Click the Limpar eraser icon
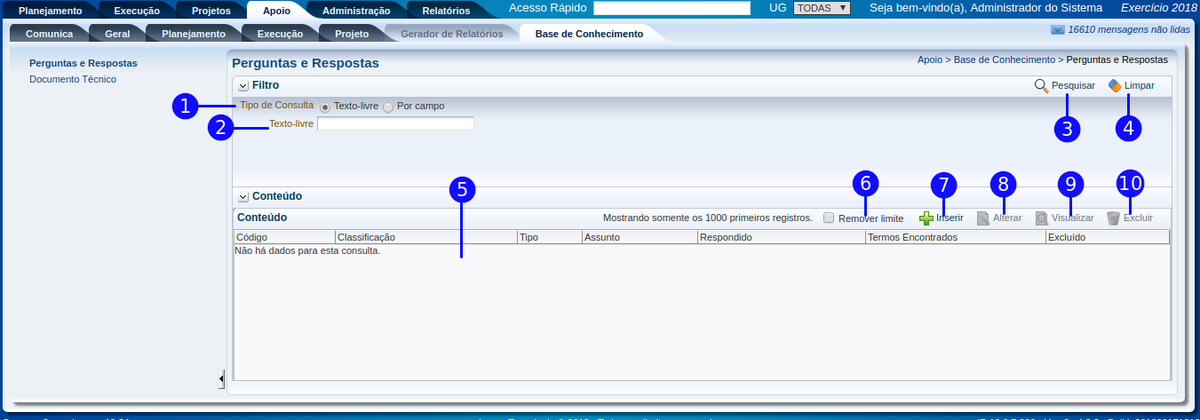The height and width of the screenshot is (420, 1200). 1114,86
